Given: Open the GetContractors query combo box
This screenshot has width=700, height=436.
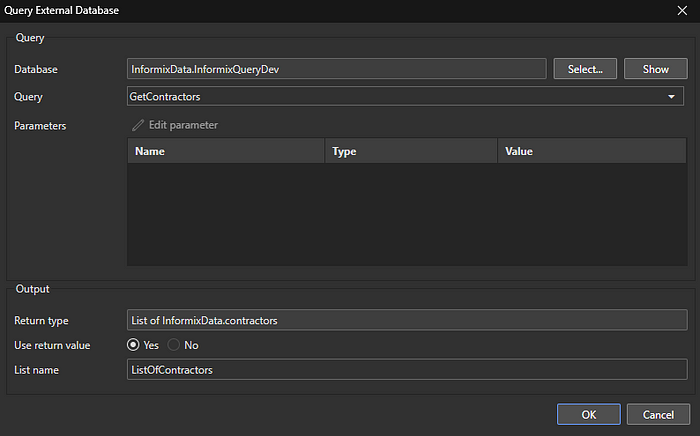Looking at the screenshot, I should click(400, 97).
